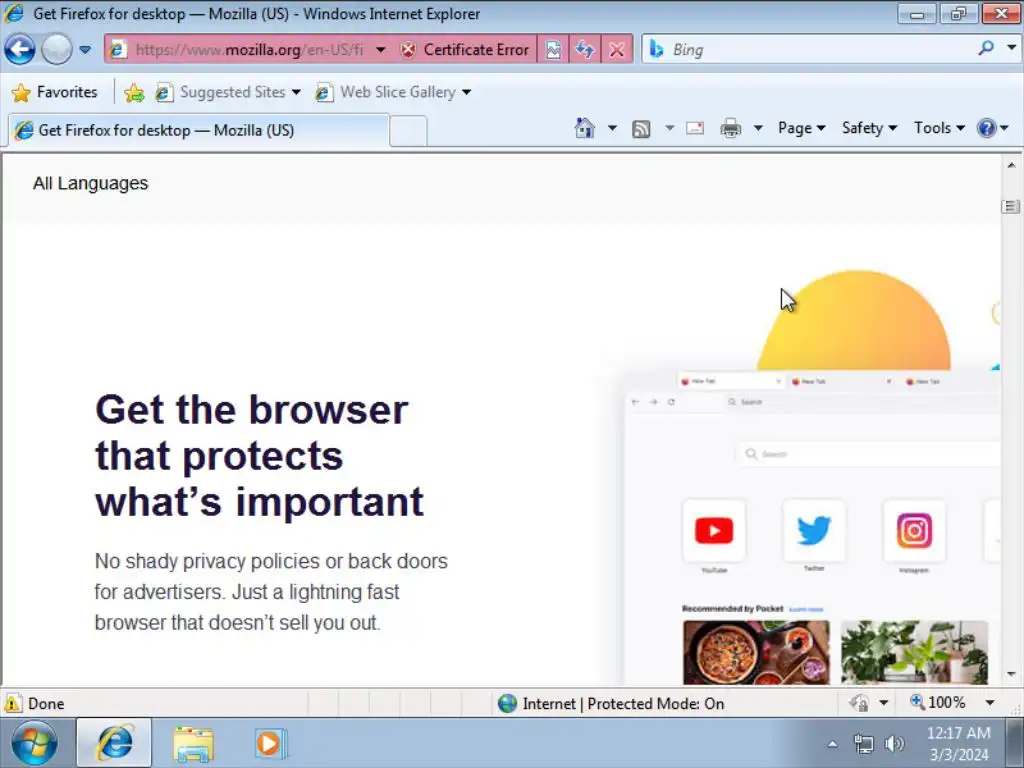1024x768 pixels.
Task: Click the mozilla.org address bar
Action: pyautogui.click(x=248, y=50)
